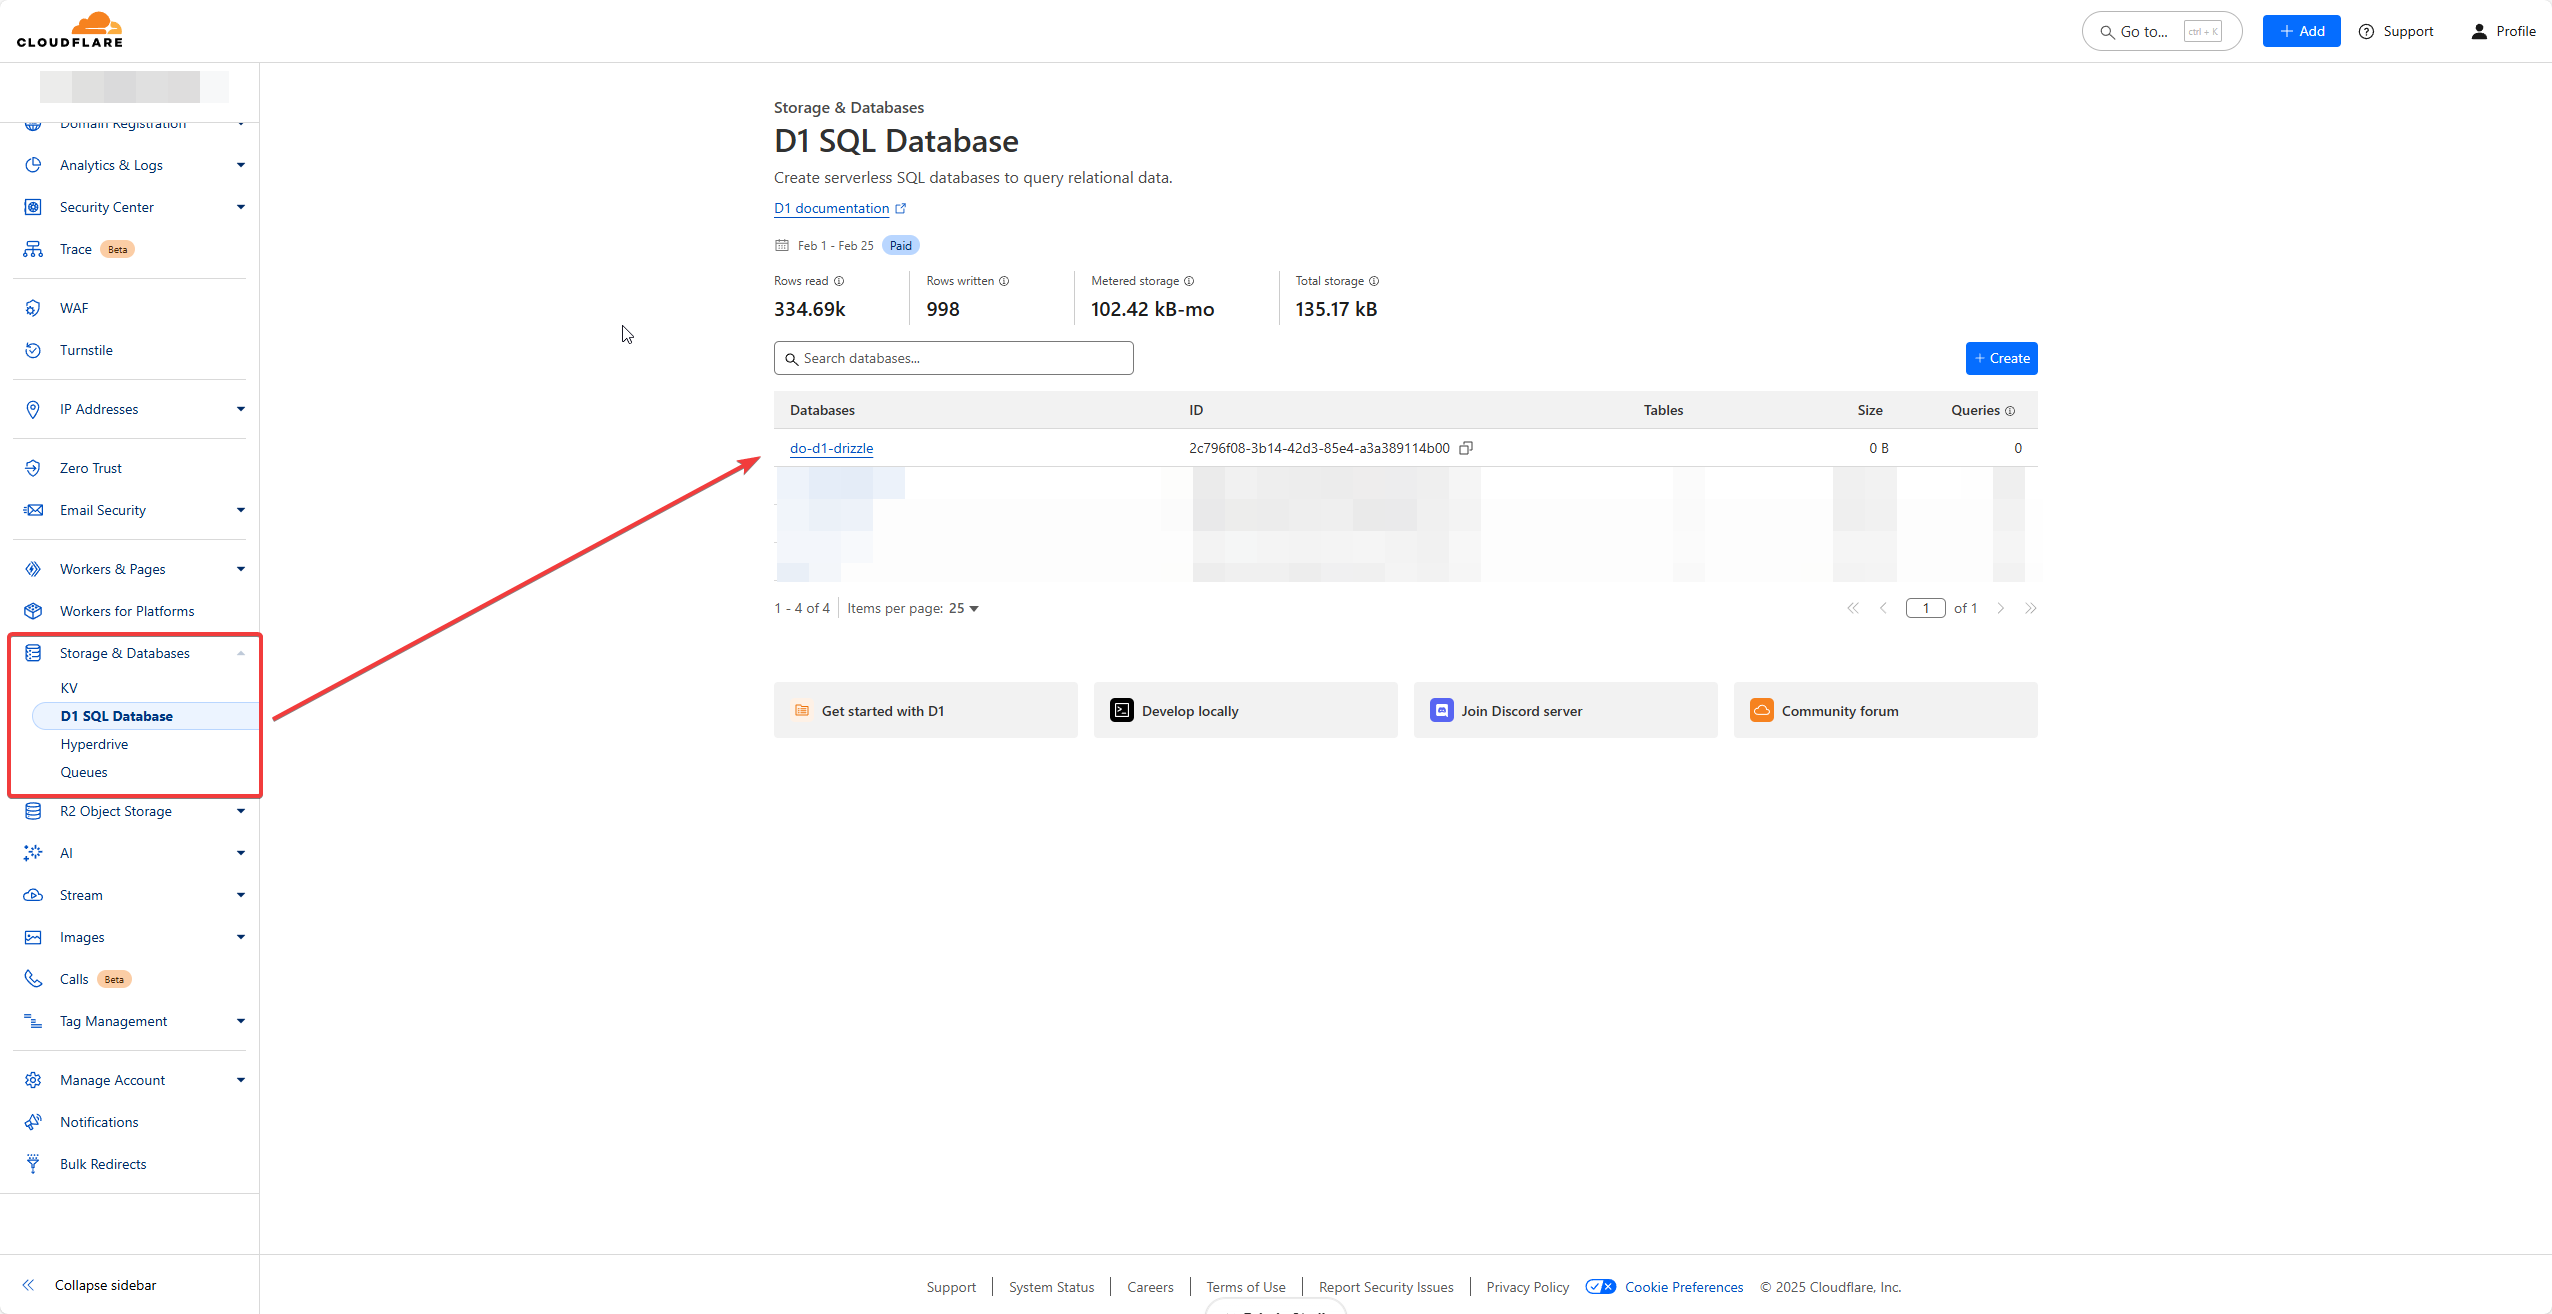Screen dimensions: 2552x1314
Task: Click the Create database button
Action: pyautogui.click(x=2001, y=358)
